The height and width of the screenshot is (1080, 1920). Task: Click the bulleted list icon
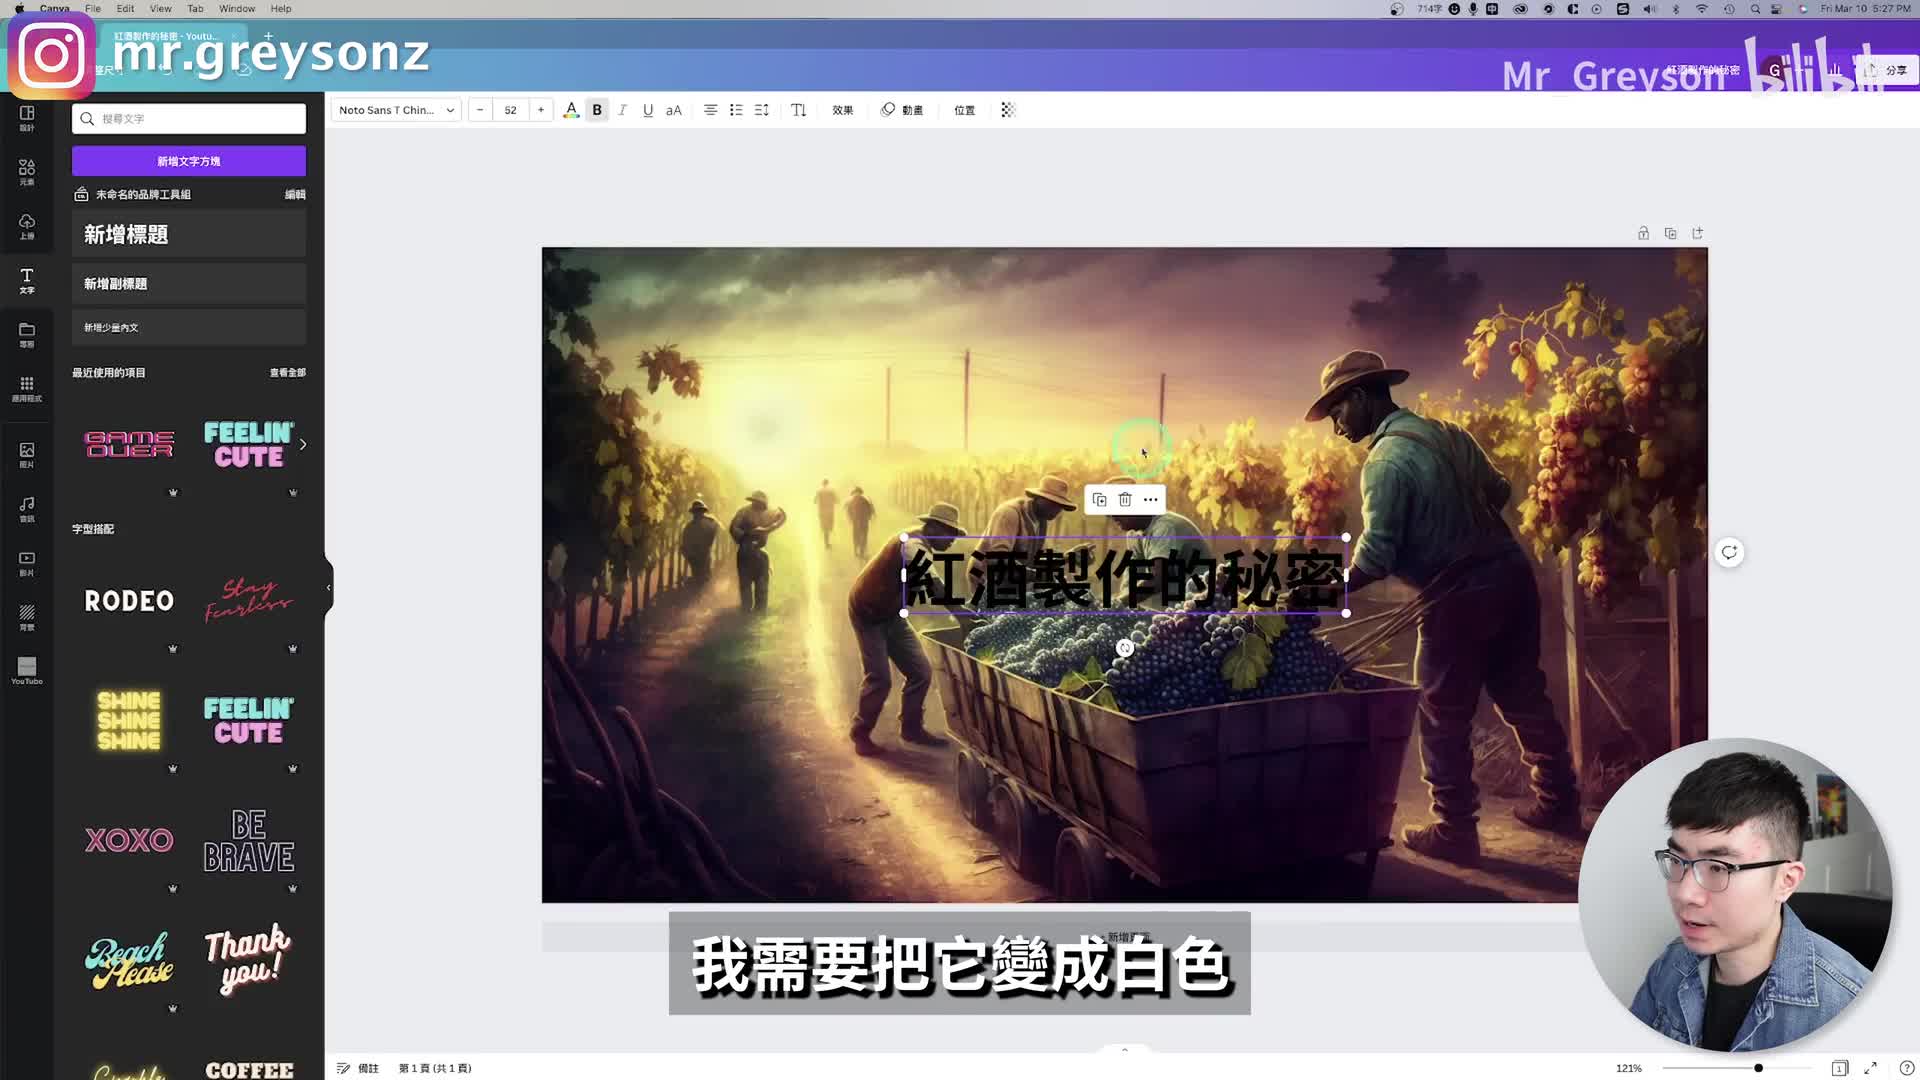pyautogui.click(x=736, y=110)
